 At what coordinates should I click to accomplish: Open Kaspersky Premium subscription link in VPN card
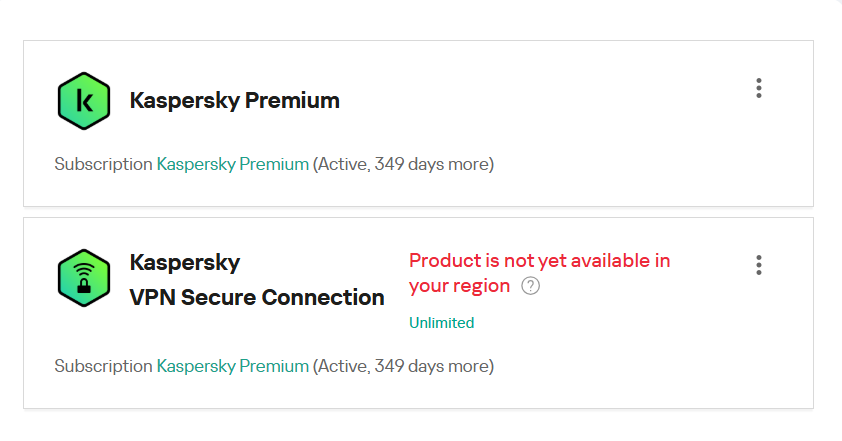(x=232, y=366)
